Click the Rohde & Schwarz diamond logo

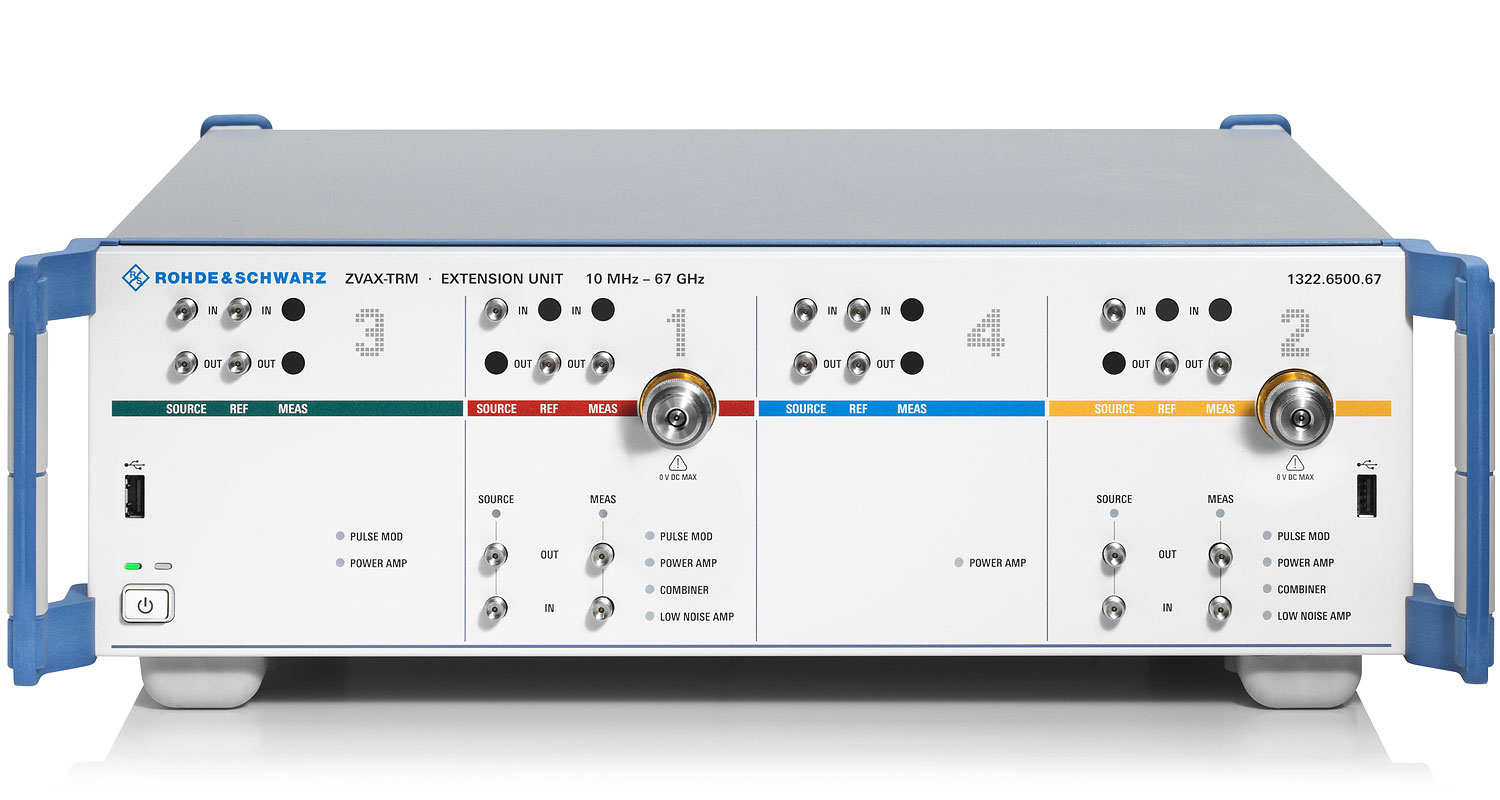[x=135, y=279]
